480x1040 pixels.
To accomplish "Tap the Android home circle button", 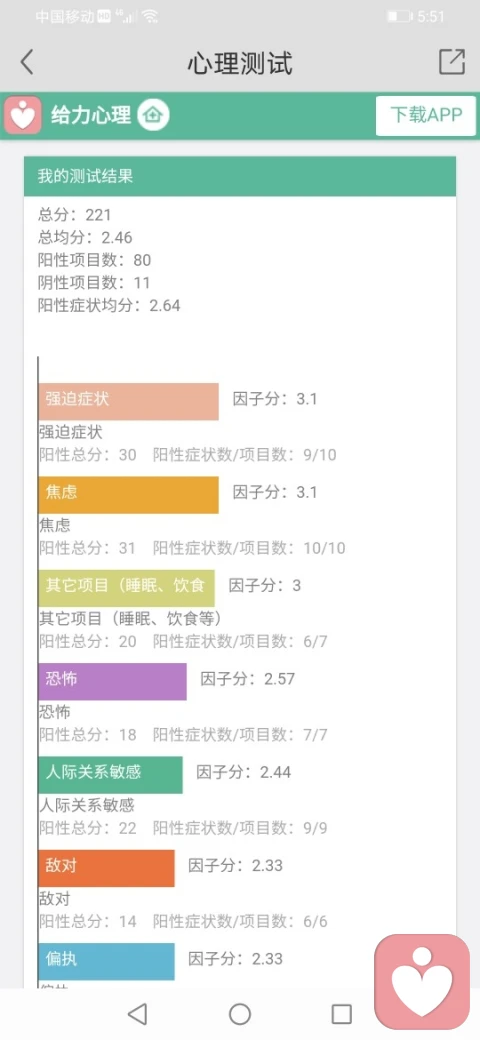I will coord(240,1013).
